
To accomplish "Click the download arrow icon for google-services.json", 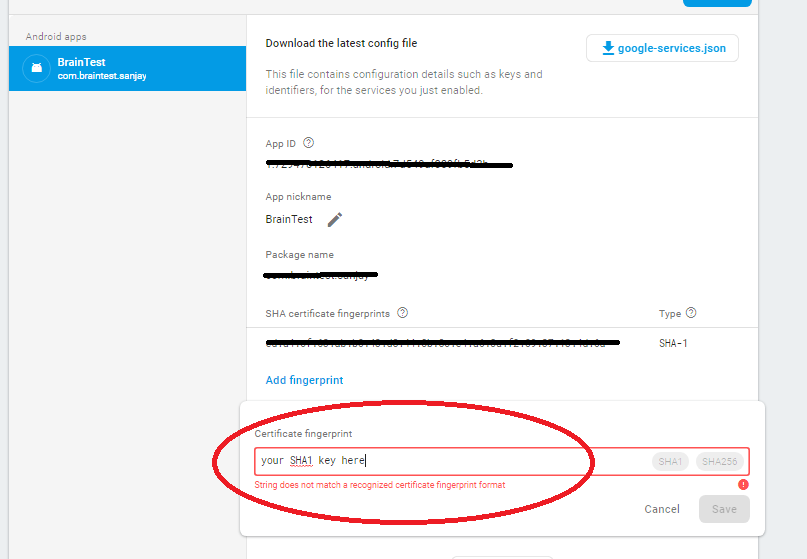I will [x=607, y=48].
